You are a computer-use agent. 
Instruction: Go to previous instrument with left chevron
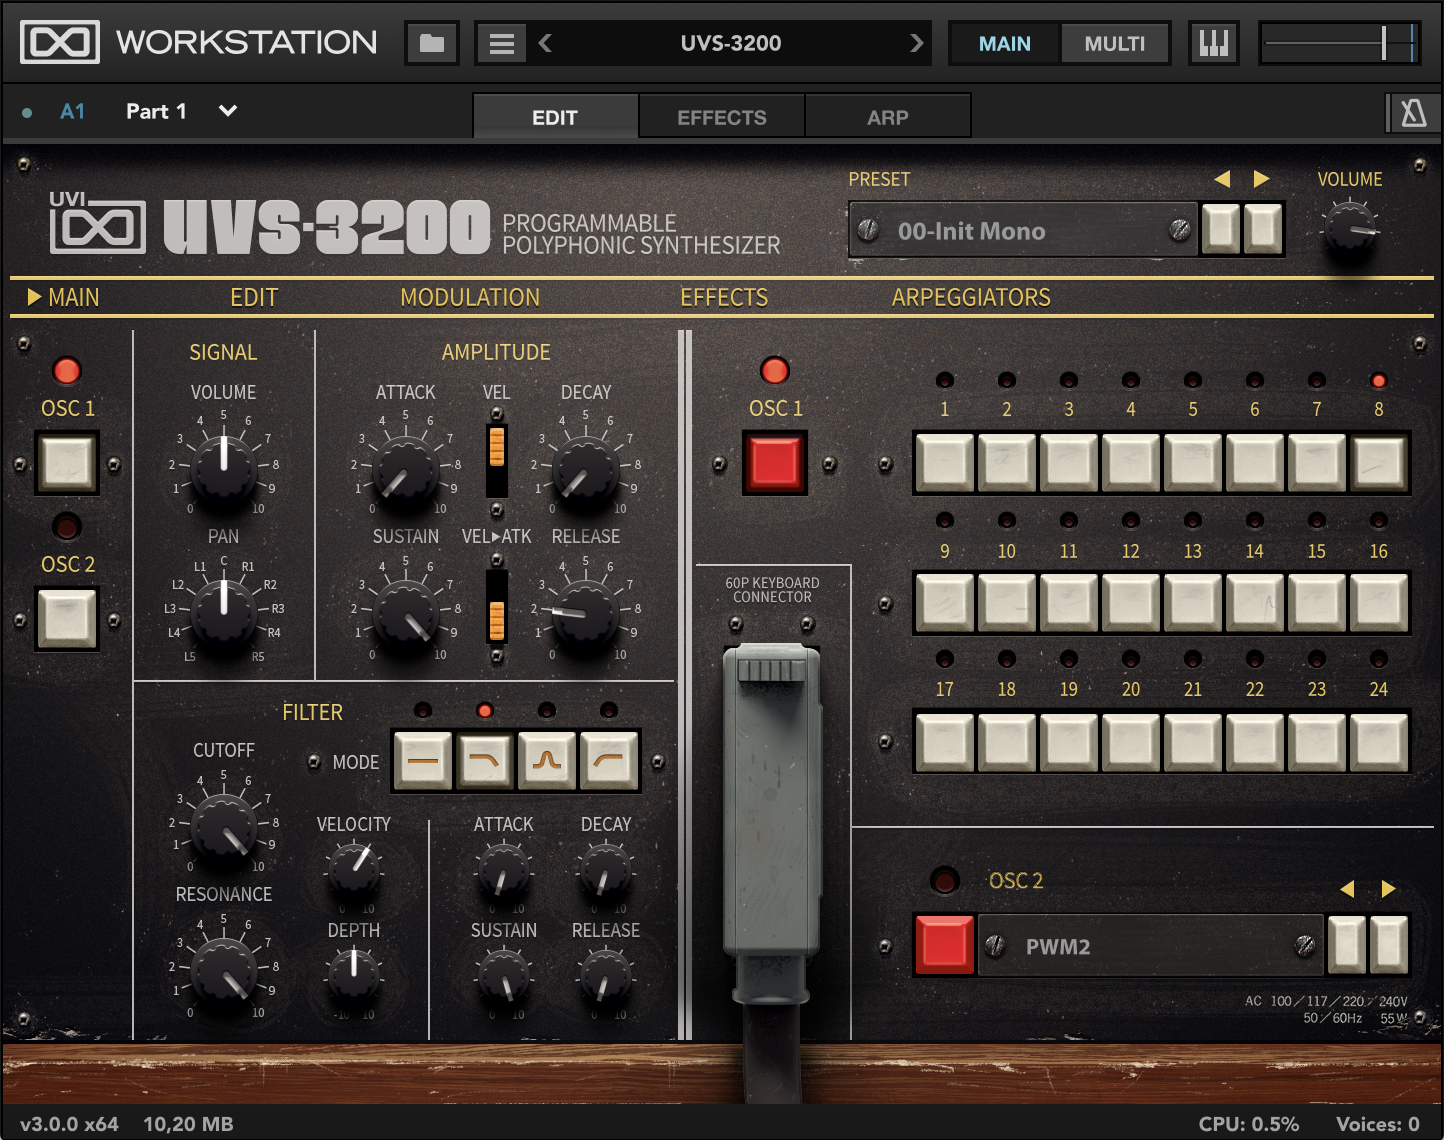(x=545, y=43)
